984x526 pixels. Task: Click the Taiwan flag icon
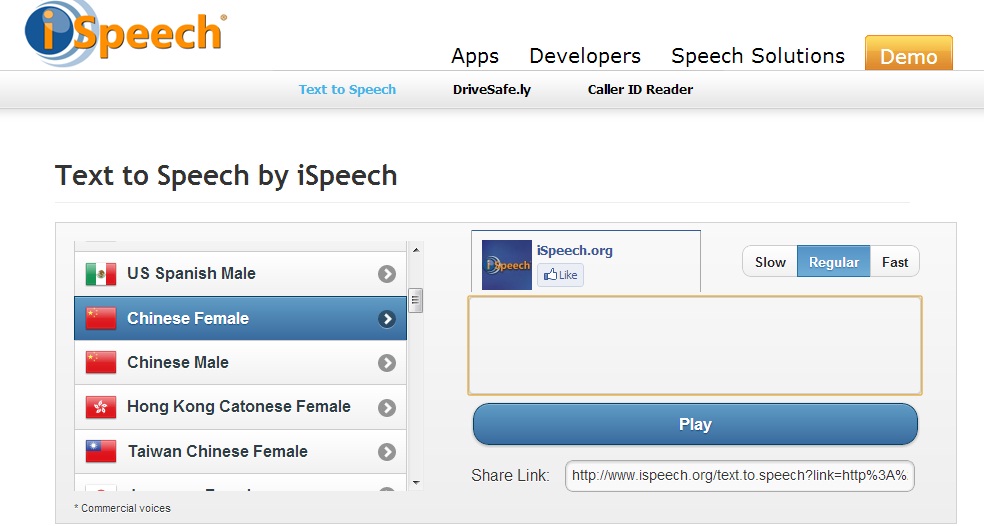101,451
